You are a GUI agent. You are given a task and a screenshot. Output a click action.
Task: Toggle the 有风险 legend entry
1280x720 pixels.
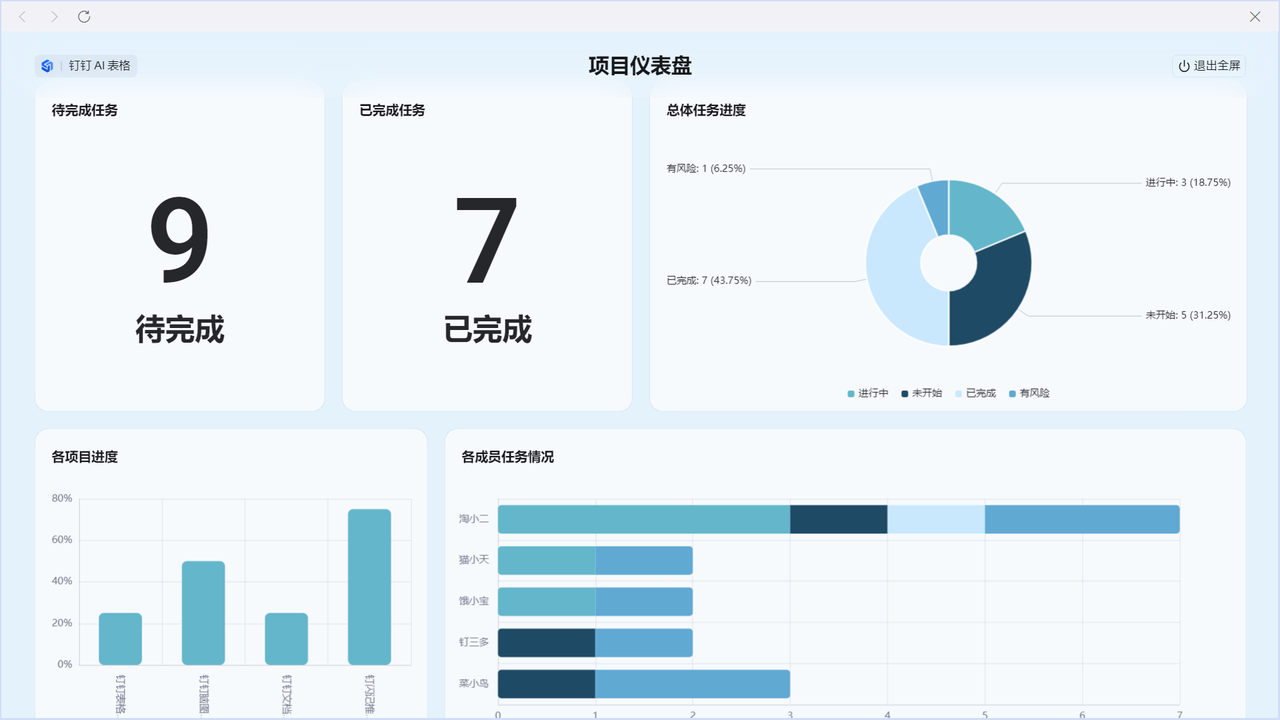coord(1029,393)
